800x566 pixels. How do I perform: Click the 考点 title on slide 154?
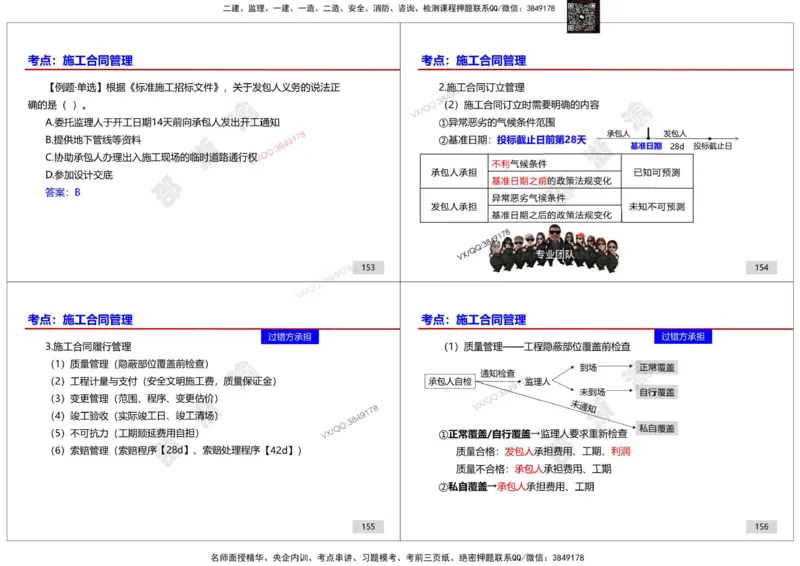[473, 61]
